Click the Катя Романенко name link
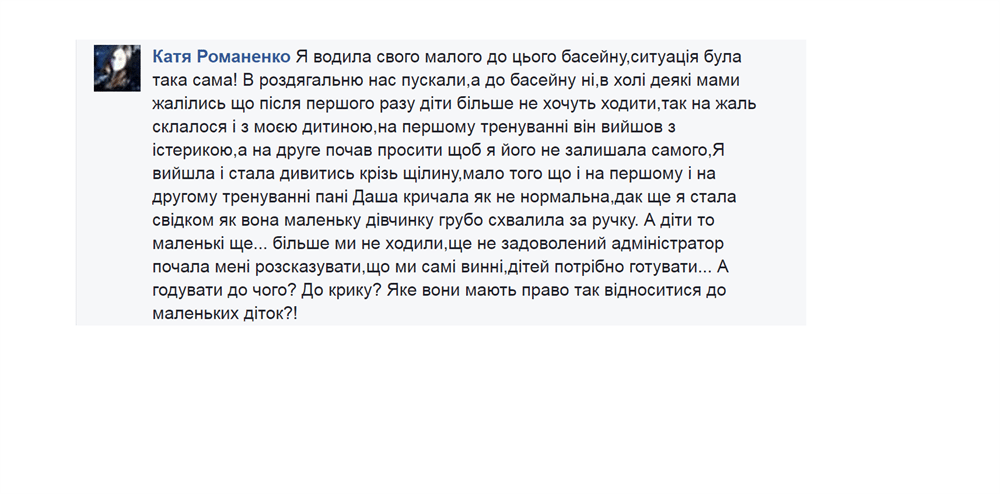Viewport: 1000px width, 494px height. coord(221,57)
